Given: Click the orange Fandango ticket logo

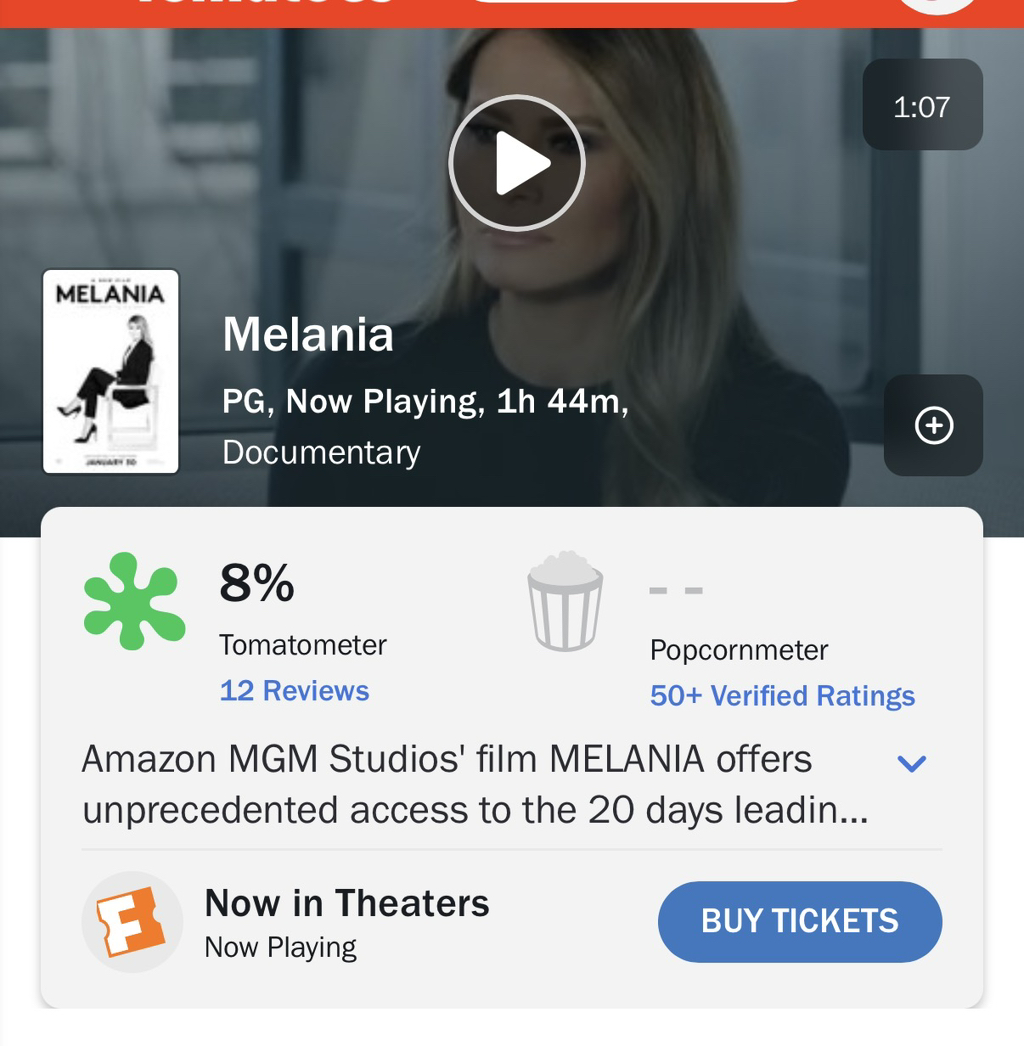Looking at the screenshot, I should tap(131, 921).
